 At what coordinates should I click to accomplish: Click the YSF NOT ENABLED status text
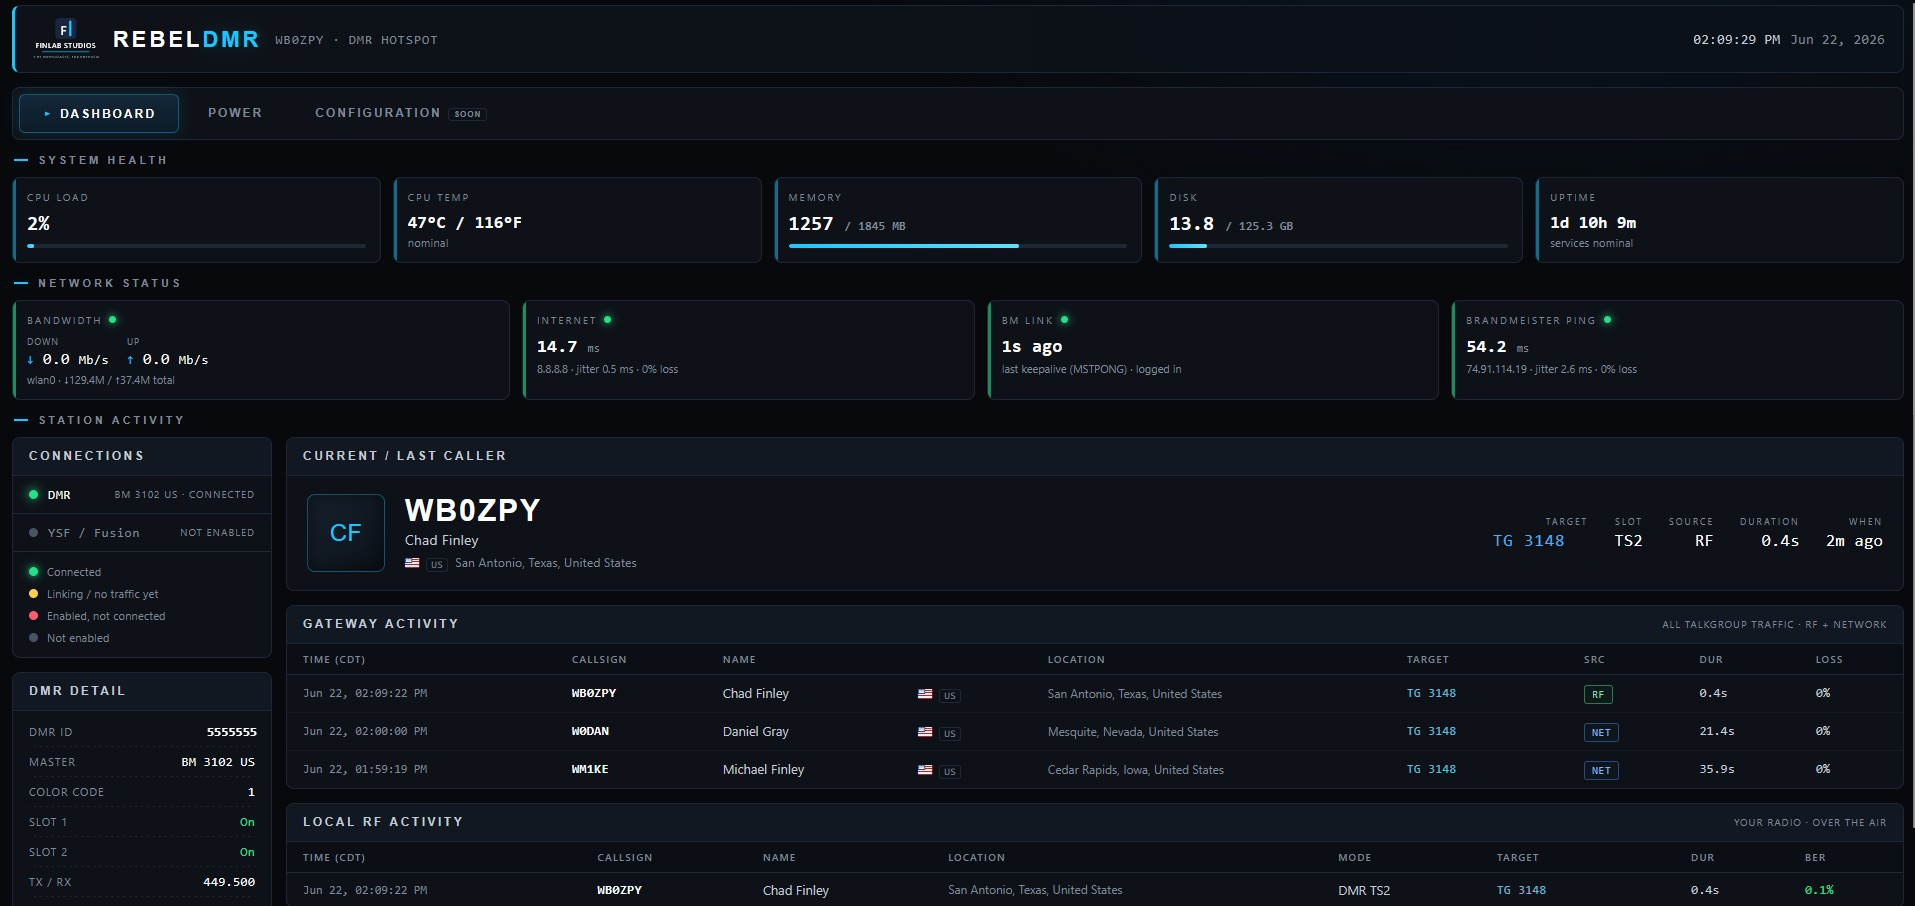[x=217, y=533]
